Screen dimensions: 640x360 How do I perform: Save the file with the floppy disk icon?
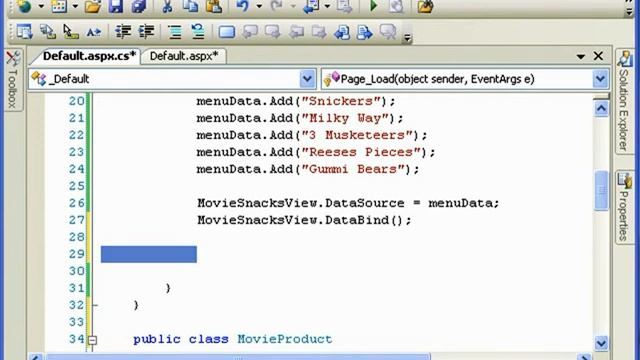[x=116, y=6]
